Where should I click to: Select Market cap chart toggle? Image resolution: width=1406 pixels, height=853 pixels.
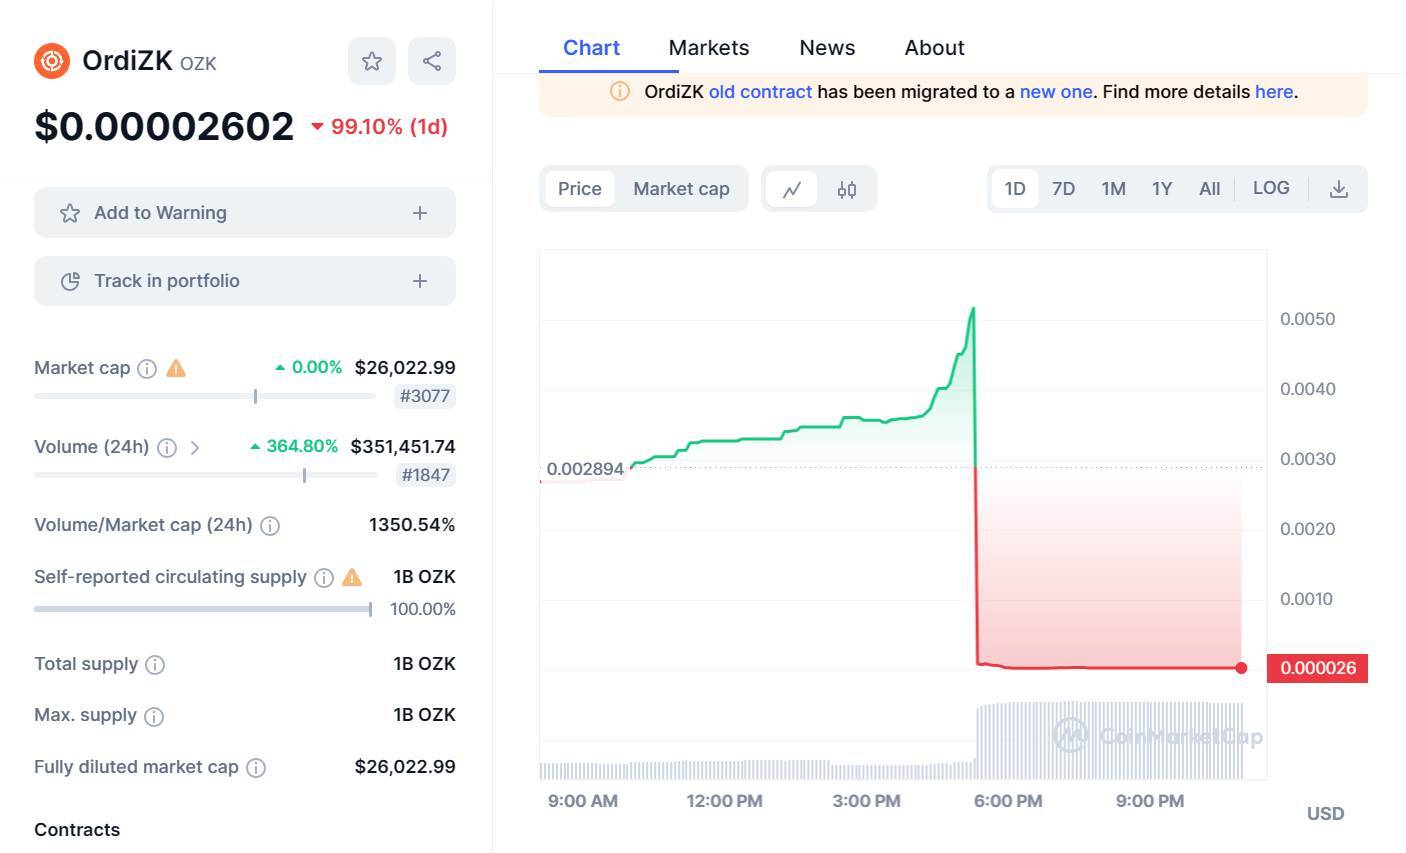point(682,189)
